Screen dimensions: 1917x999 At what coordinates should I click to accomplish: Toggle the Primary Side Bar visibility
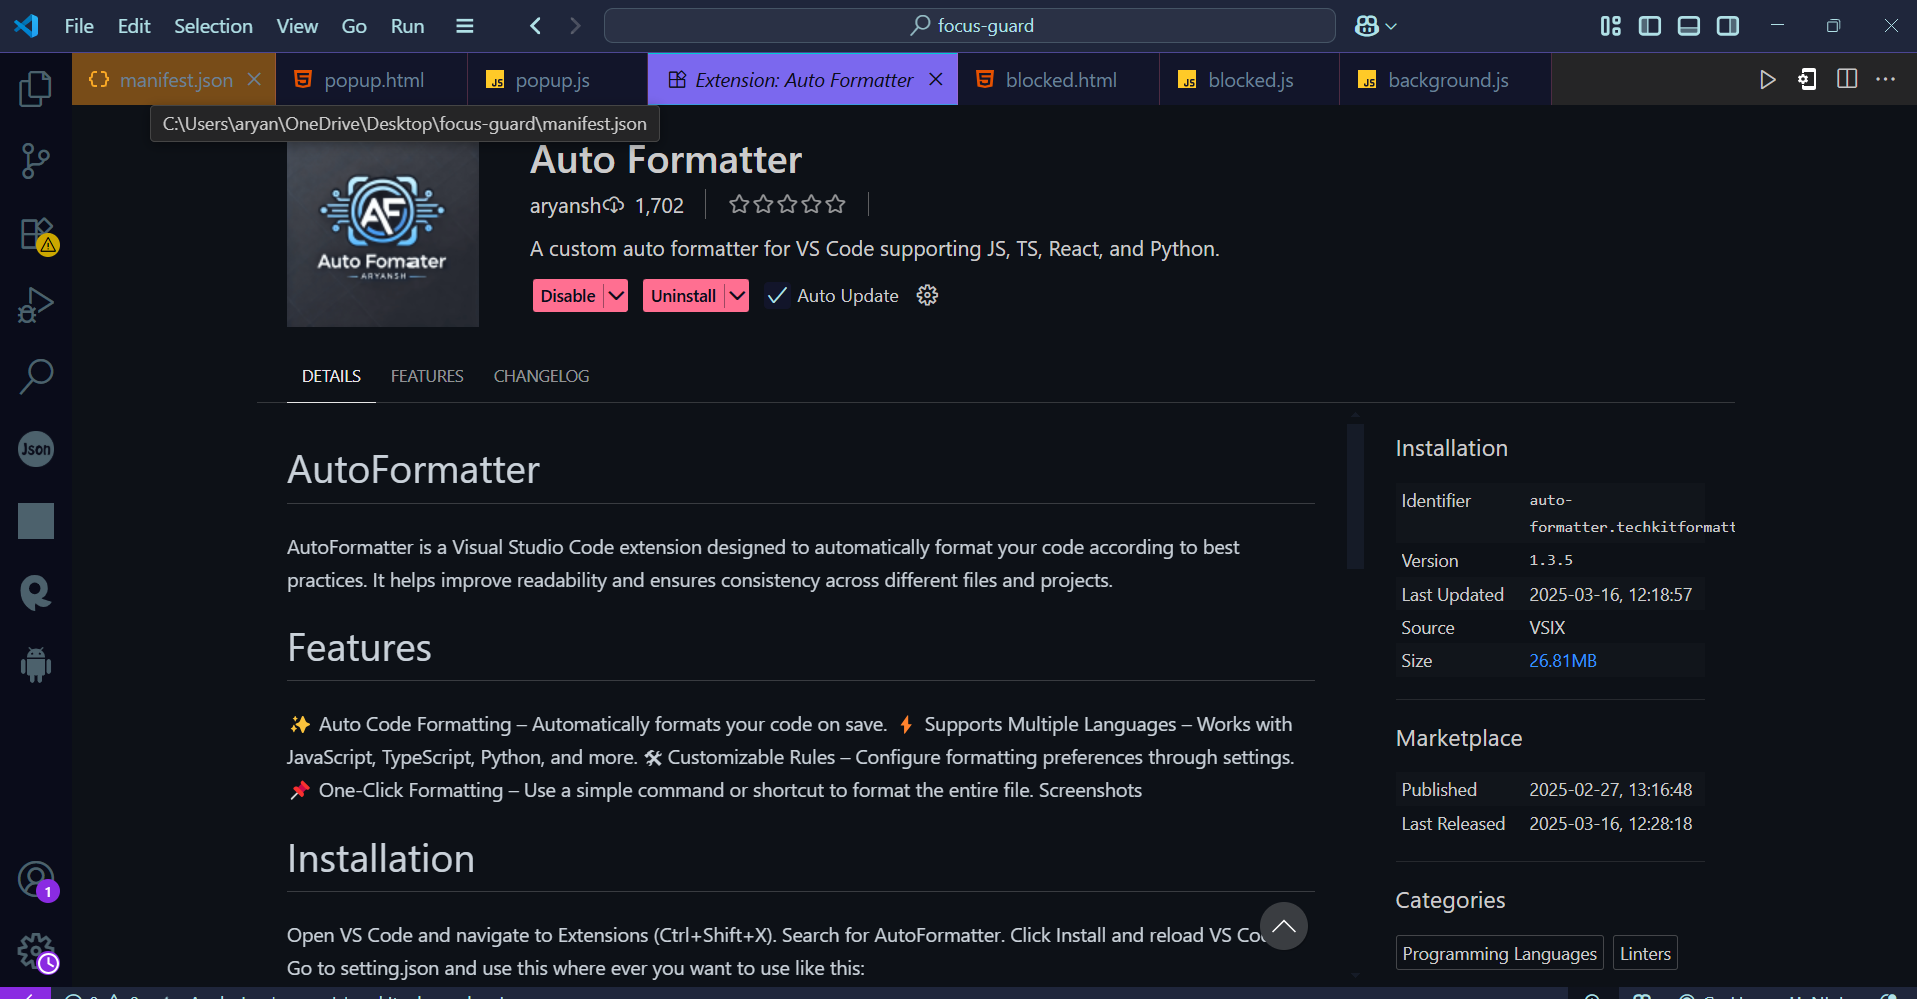1648,26
